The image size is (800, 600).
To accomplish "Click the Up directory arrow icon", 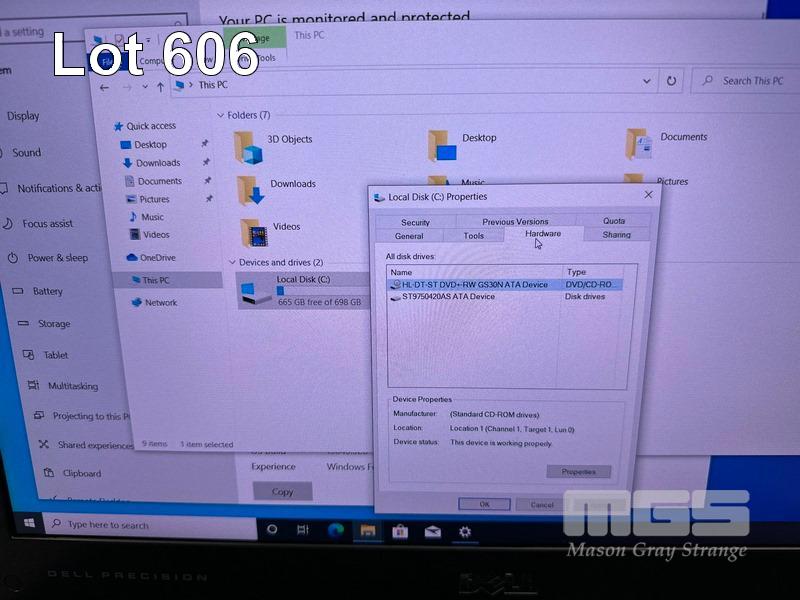I will point(160,87).
